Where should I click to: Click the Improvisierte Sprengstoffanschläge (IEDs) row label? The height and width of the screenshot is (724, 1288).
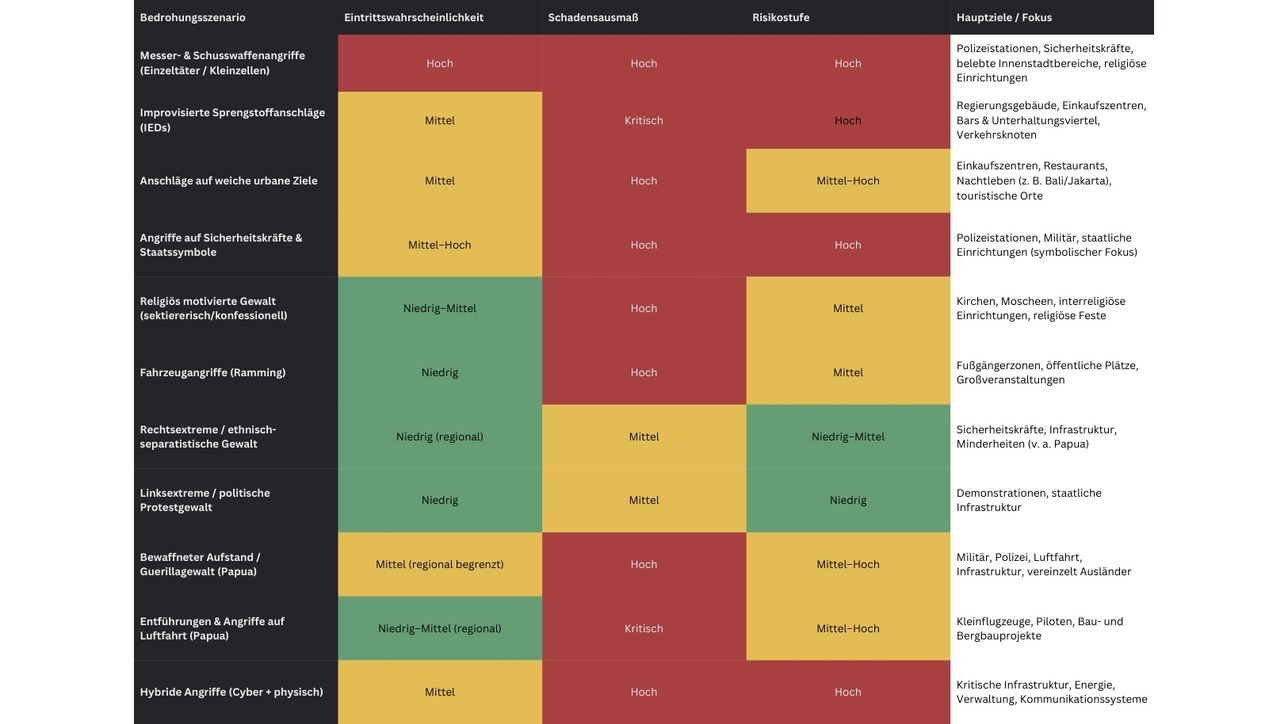pos(232,120)
